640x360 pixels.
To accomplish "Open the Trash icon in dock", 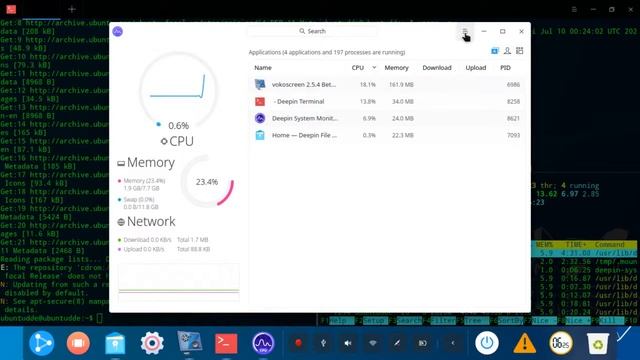I will 598,343.
